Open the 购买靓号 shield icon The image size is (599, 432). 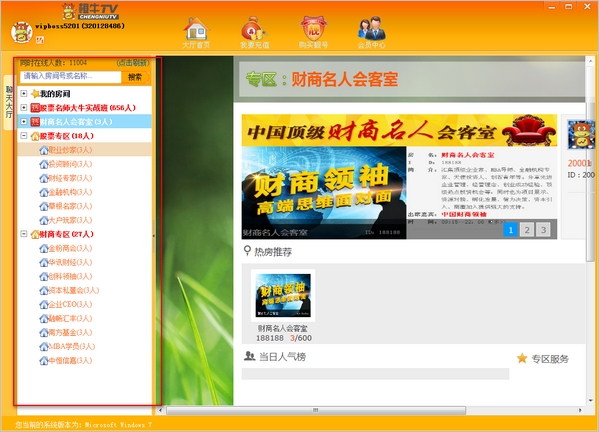313,28
